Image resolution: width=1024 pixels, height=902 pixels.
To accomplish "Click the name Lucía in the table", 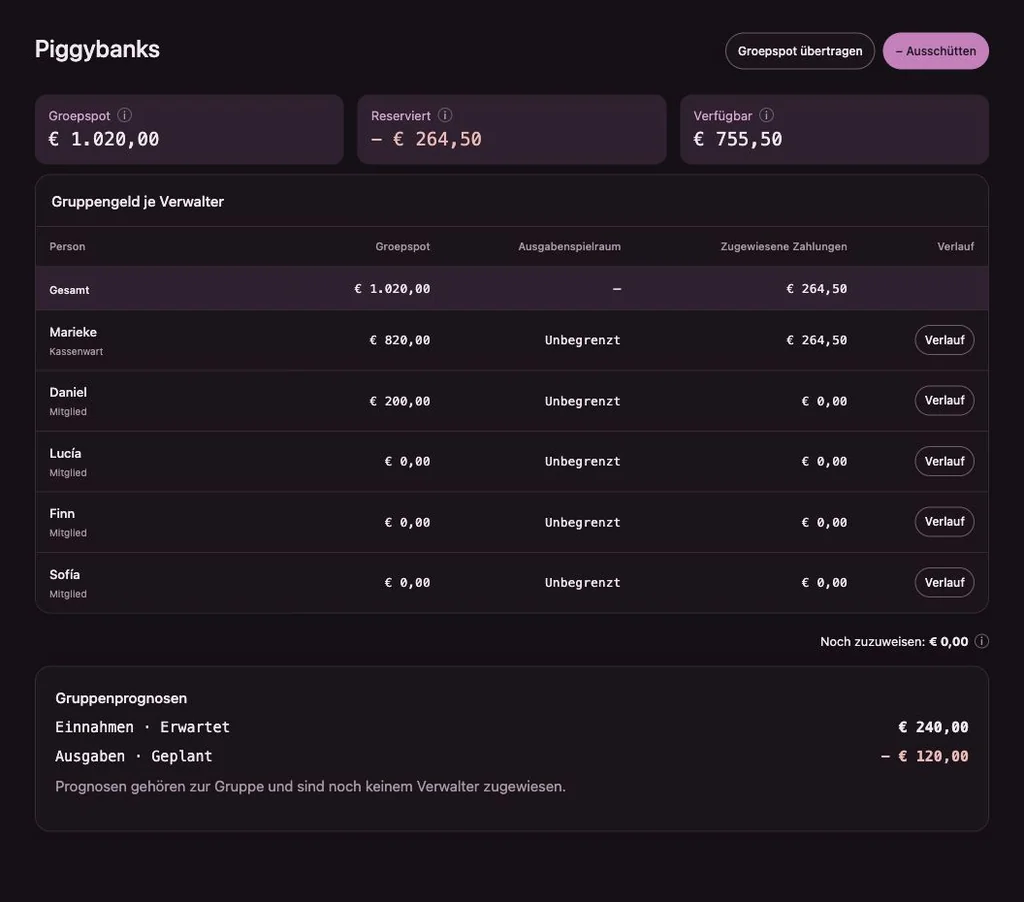I will click(x=65, y=453).
